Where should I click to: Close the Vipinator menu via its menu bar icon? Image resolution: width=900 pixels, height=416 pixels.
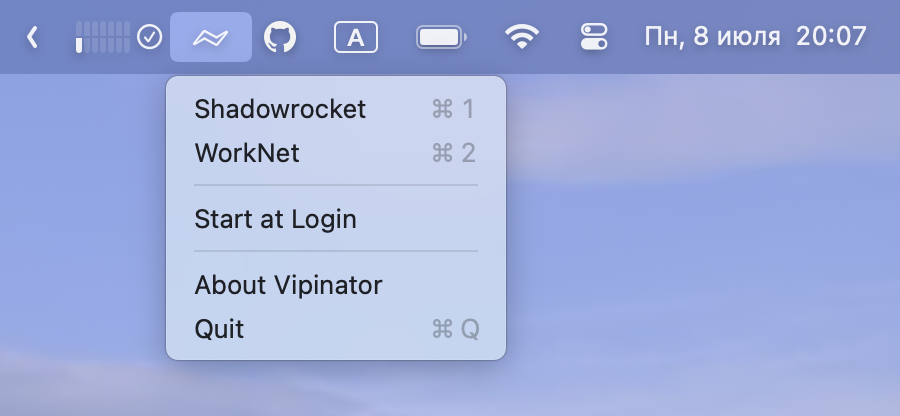coord(210,38)
